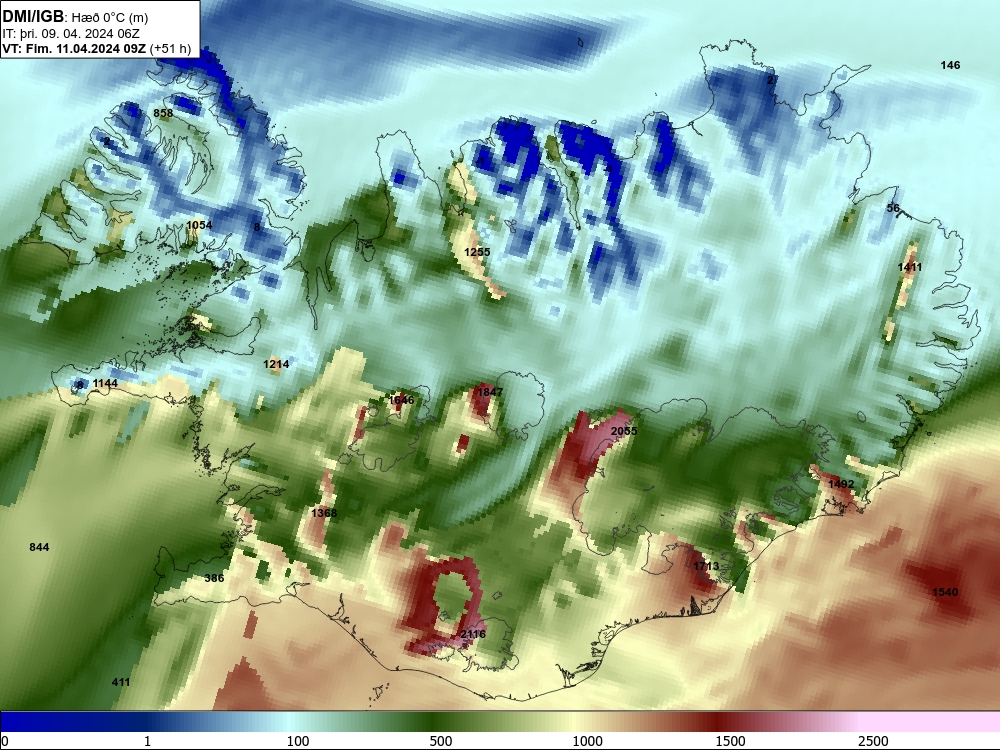Viewport: 1000px width, 750px height.
Task: Click the 1214 value label
Action: tap(276, 364)
